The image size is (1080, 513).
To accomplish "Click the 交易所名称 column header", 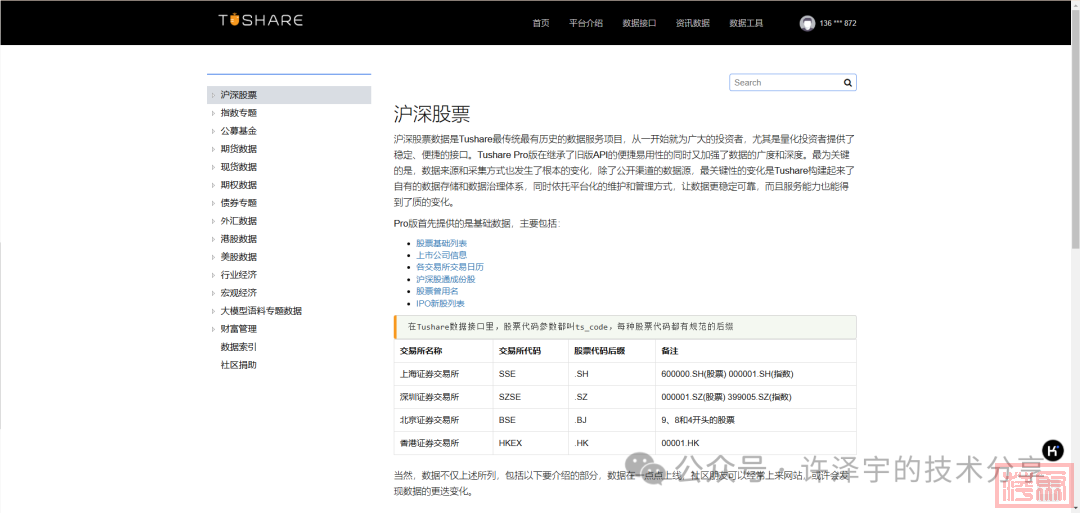I will point(443,350).
